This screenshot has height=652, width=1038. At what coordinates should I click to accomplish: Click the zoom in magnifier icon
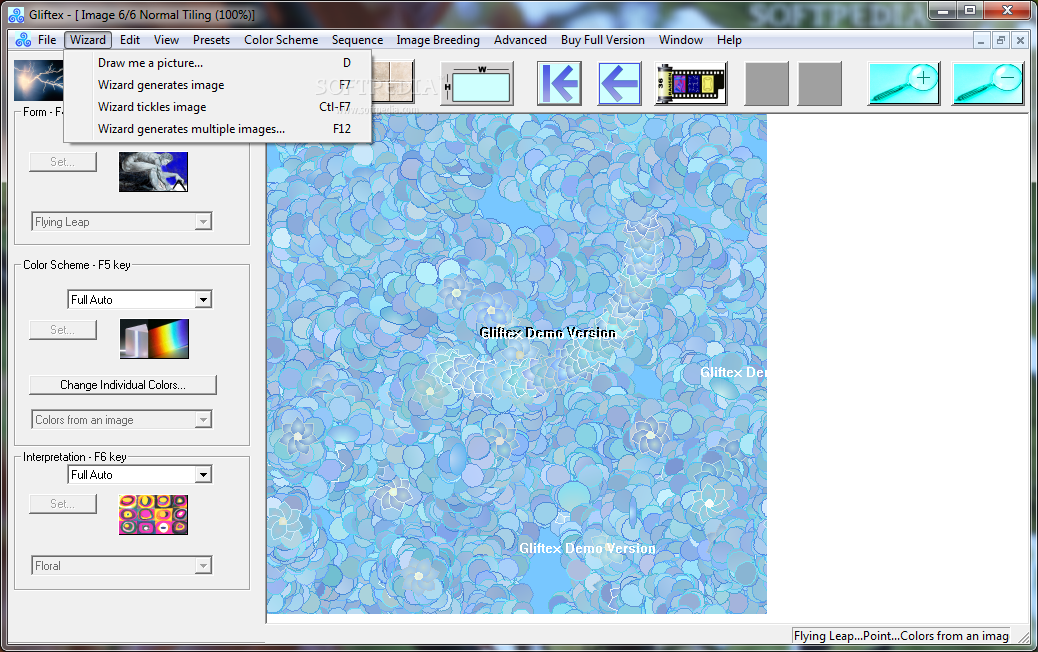904,83
